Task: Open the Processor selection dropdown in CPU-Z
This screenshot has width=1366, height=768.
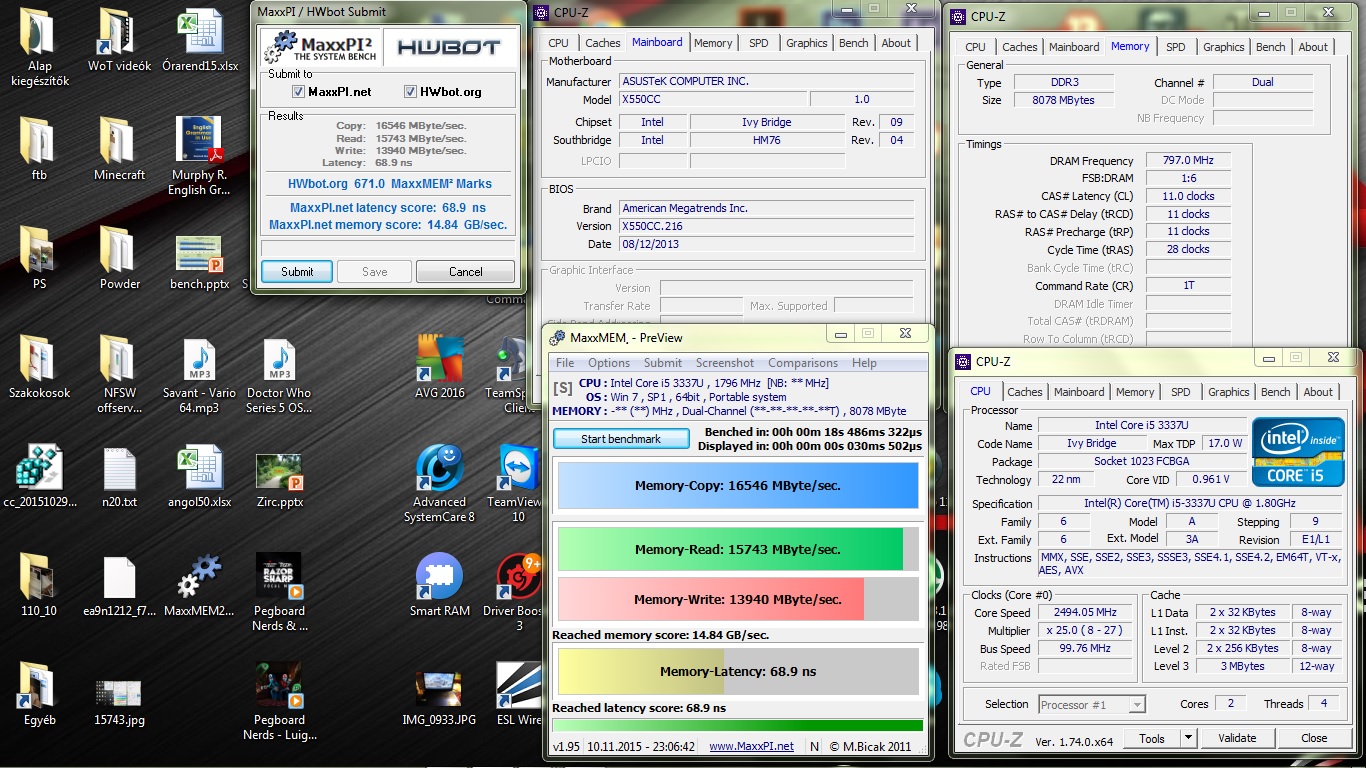Action: point(1092,705)
